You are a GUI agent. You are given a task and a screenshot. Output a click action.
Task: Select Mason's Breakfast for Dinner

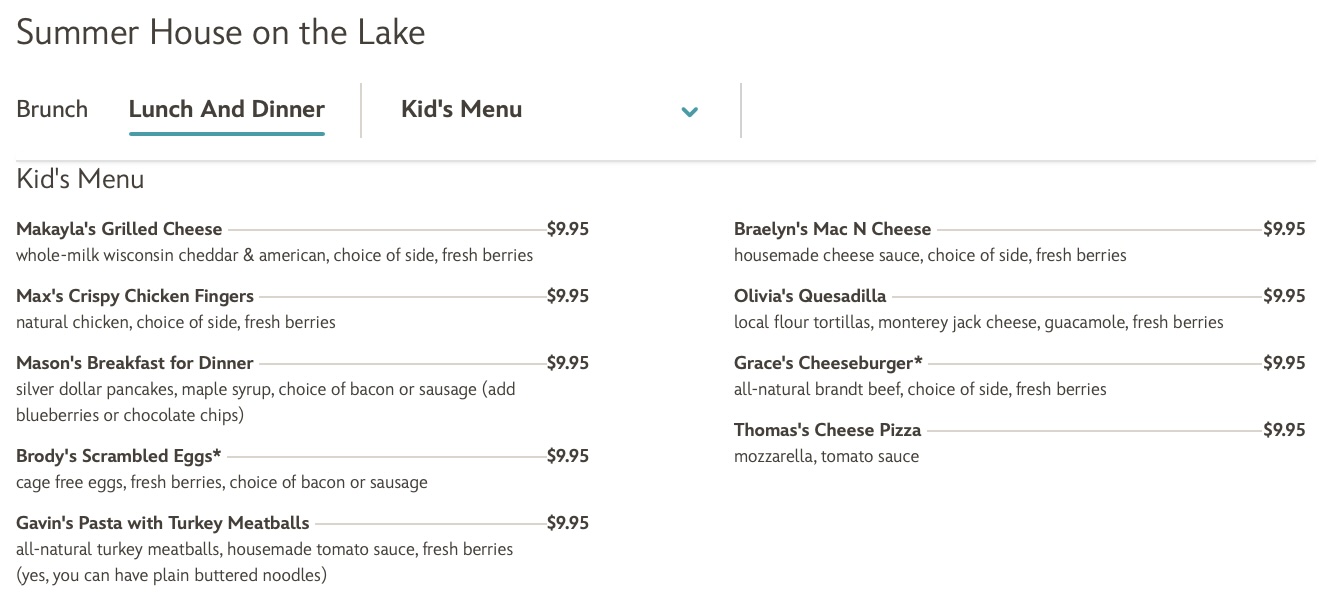click(135, 363)
